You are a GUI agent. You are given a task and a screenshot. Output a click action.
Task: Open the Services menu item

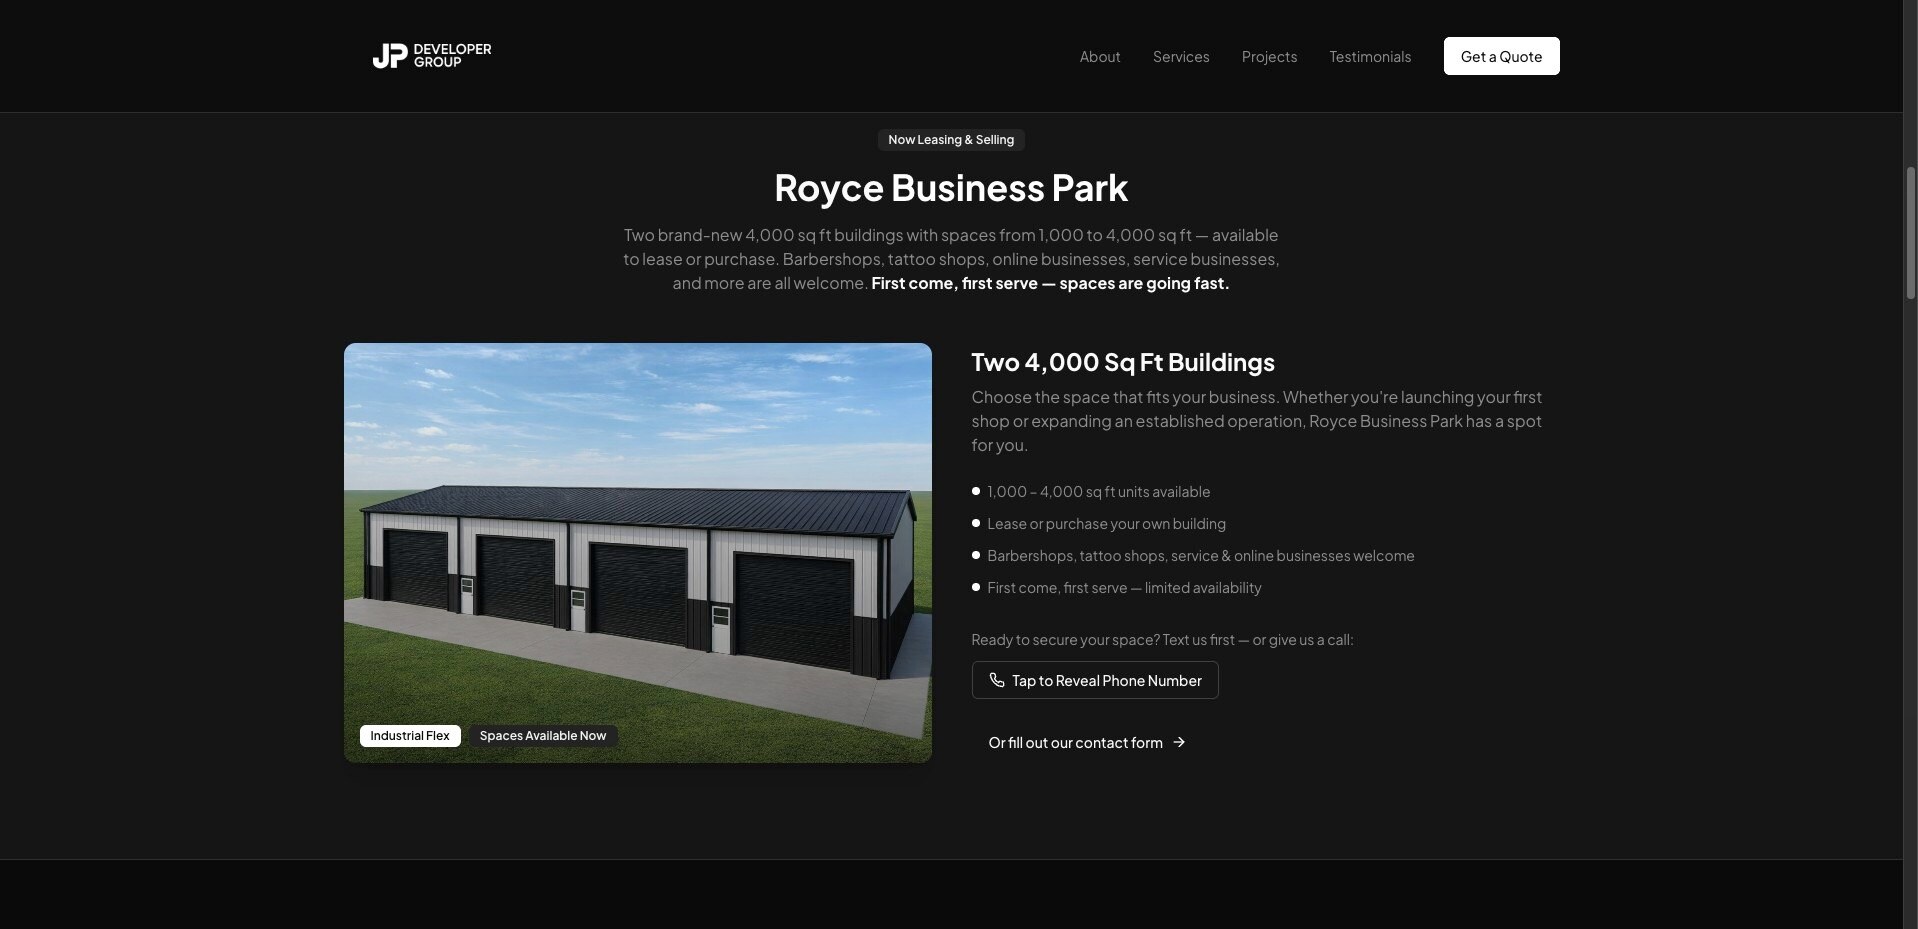click(1181, 56)
